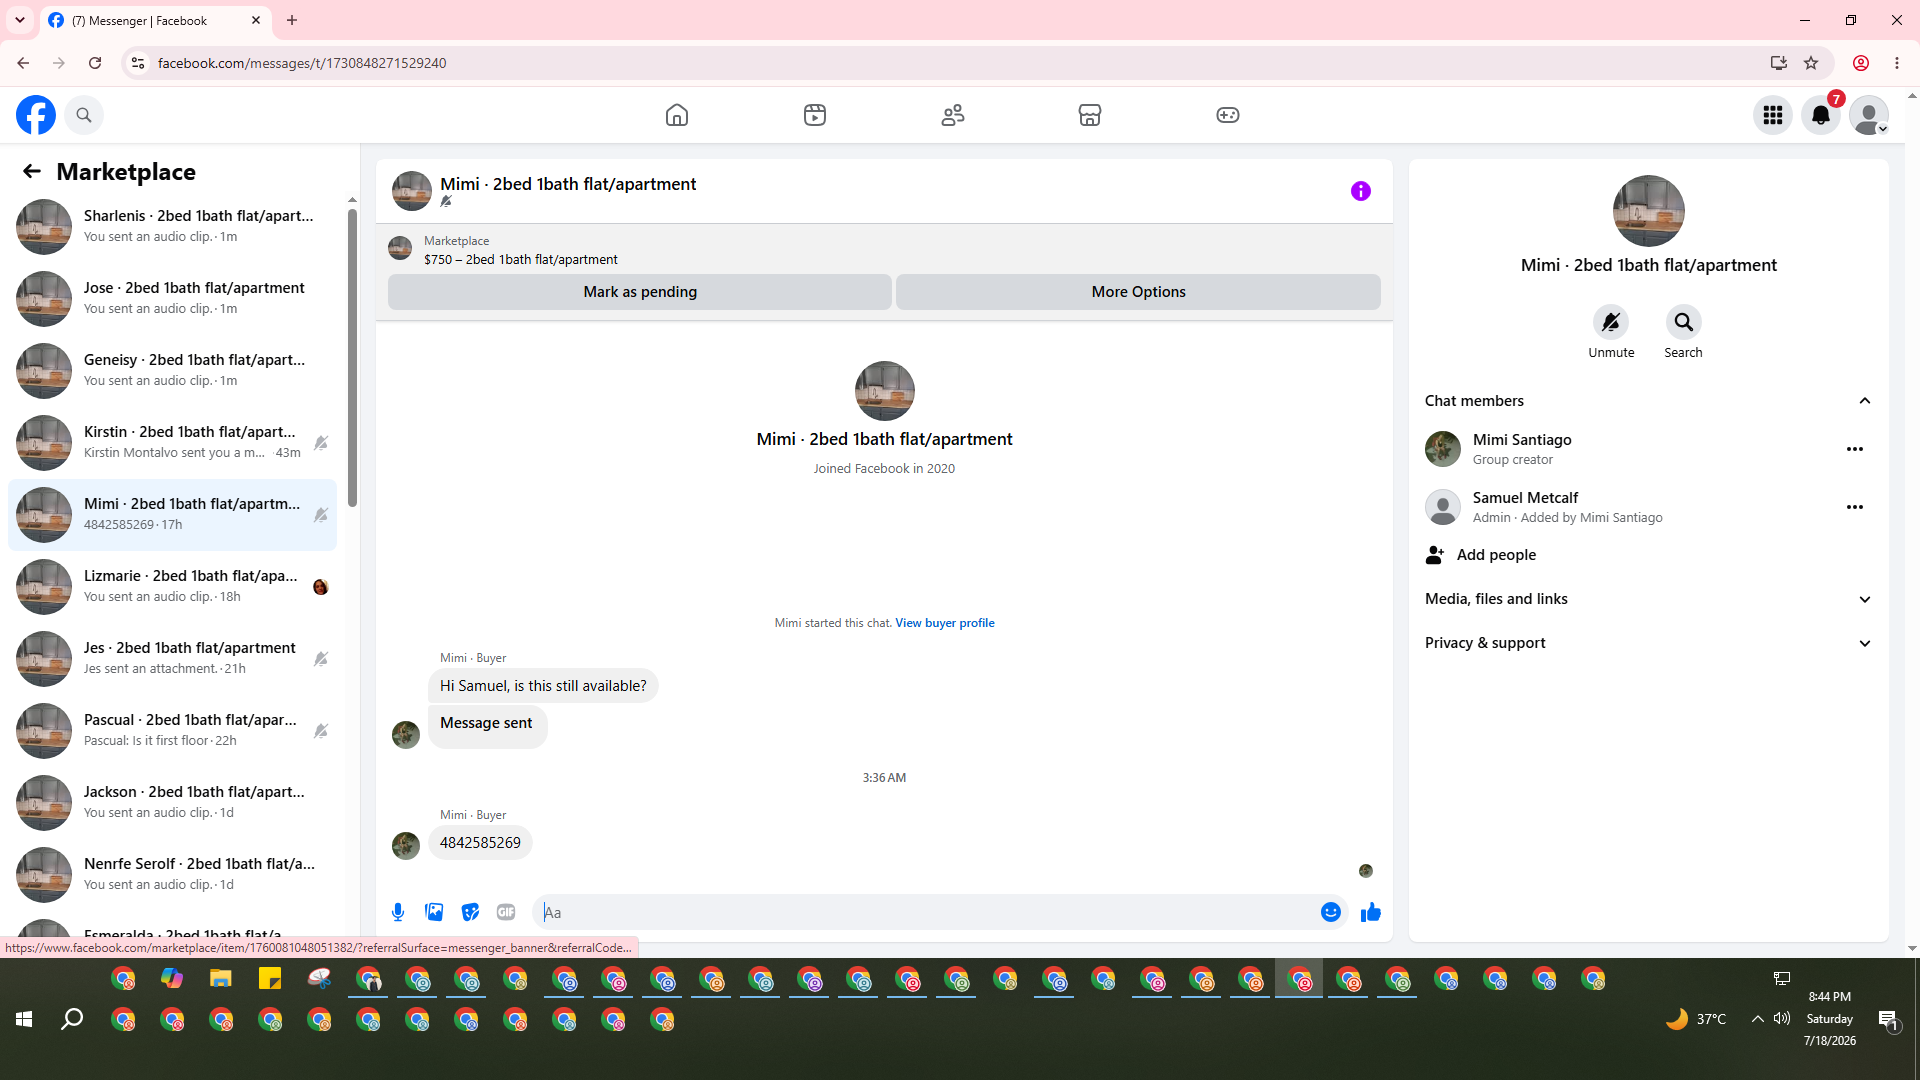Click the listing thumbnail in details panel
This screenshot has height=1080, width=1920.
[x=1649, y=211]
